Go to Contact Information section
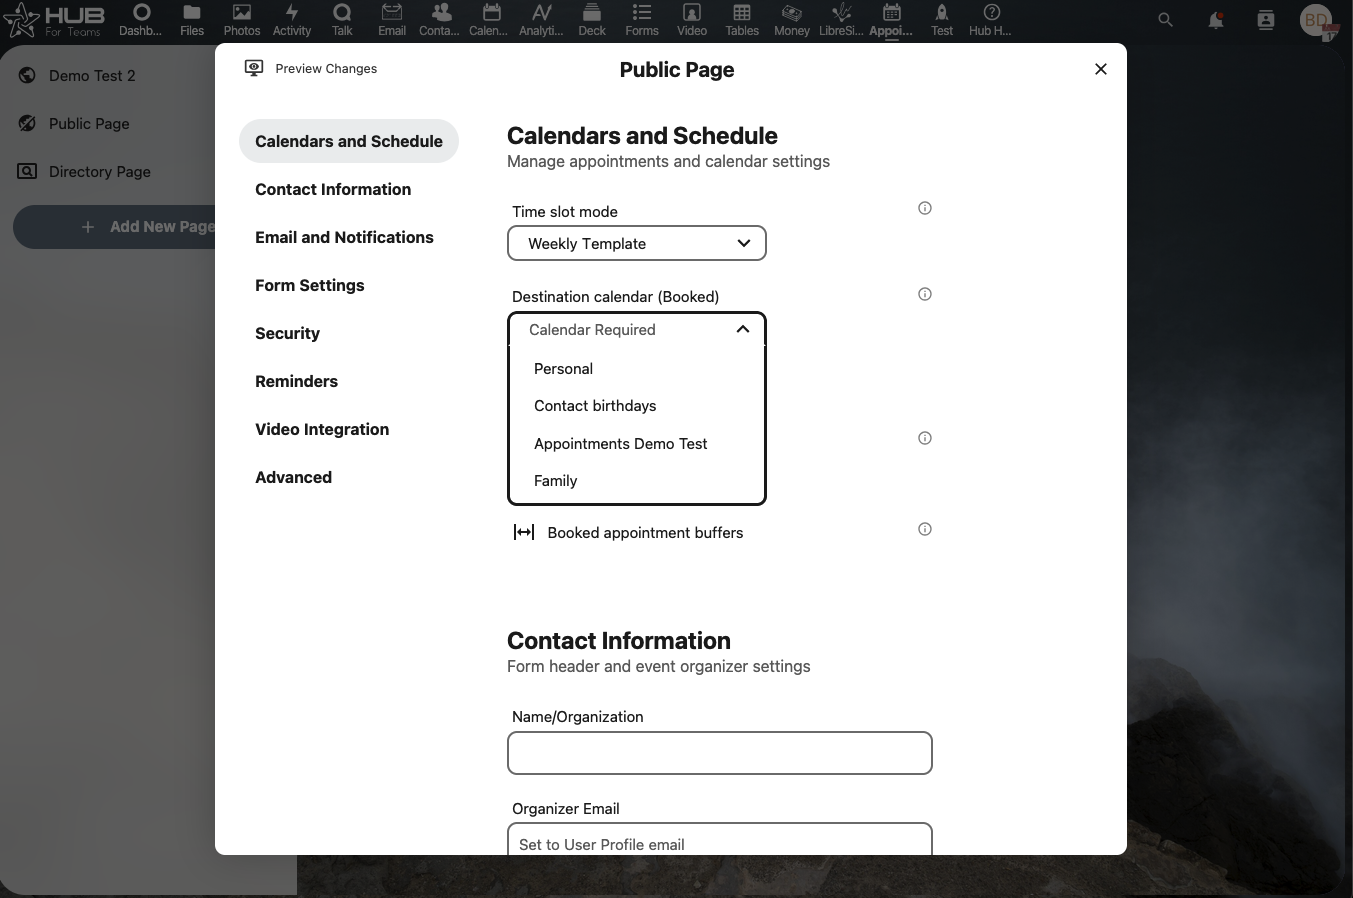This screenshot has height=898, width=1353. [x=333, y=189]
